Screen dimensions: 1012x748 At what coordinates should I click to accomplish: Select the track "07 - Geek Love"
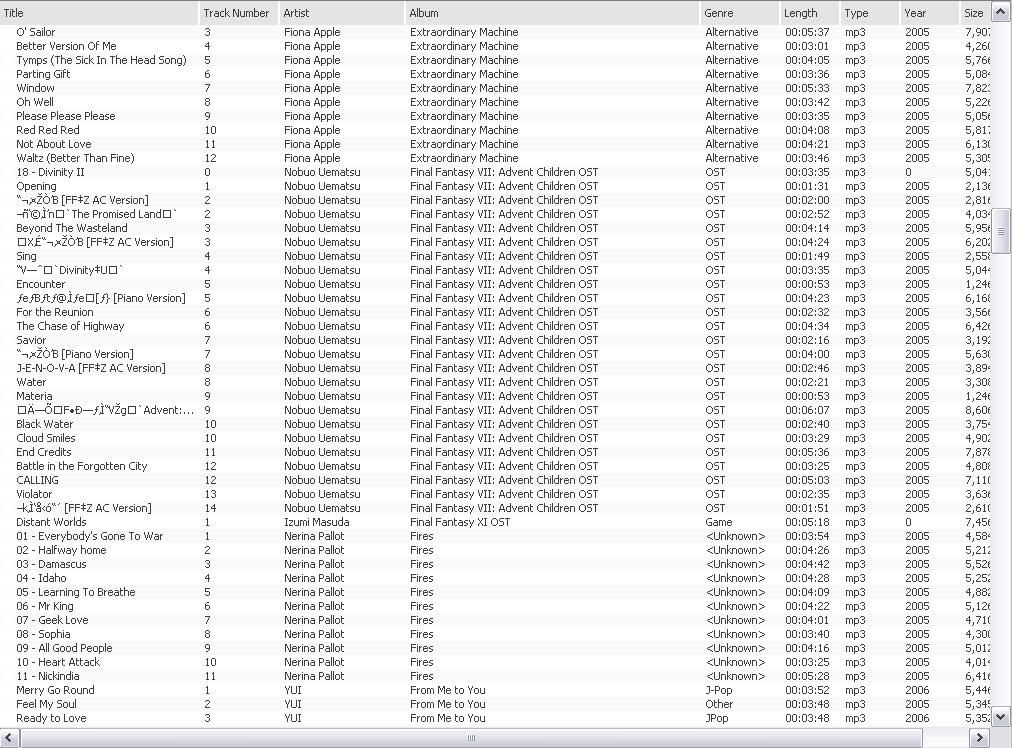(52, 620)
